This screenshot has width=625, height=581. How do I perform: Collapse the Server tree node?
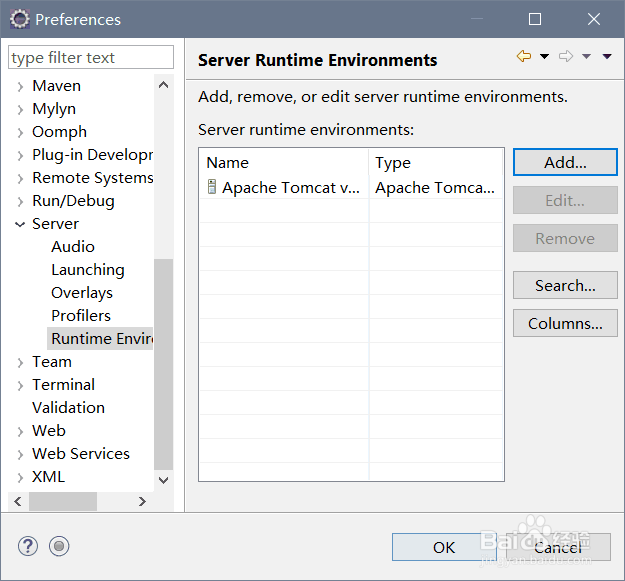pos(20,224)
